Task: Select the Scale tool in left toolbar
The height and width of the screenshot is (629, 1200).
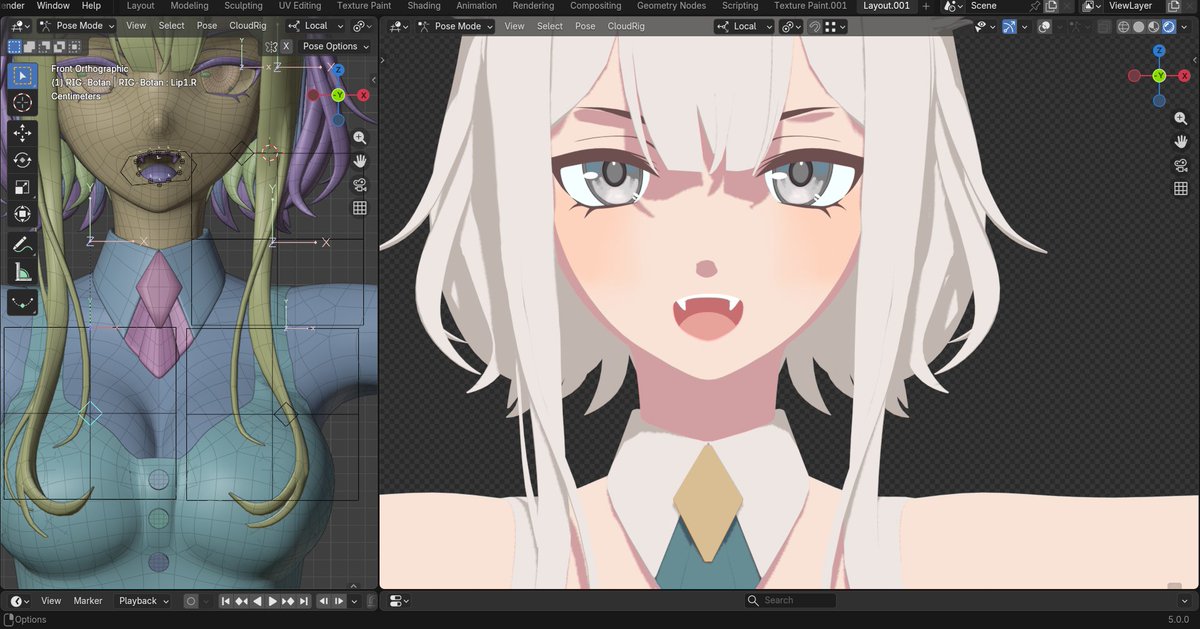Action: point(22,187)
